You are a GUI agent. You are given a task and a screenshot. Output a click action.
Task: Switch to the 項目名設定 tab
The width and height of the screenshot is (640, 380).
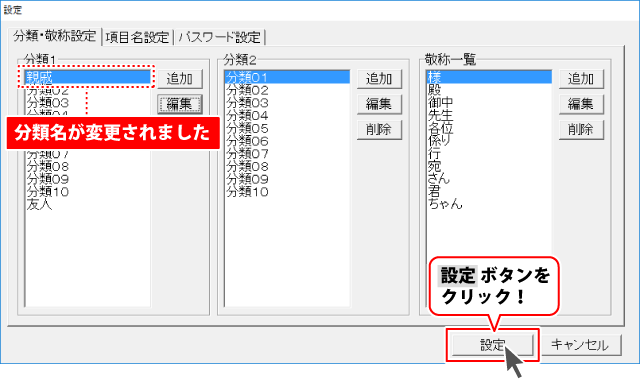(x=137, y=37)
